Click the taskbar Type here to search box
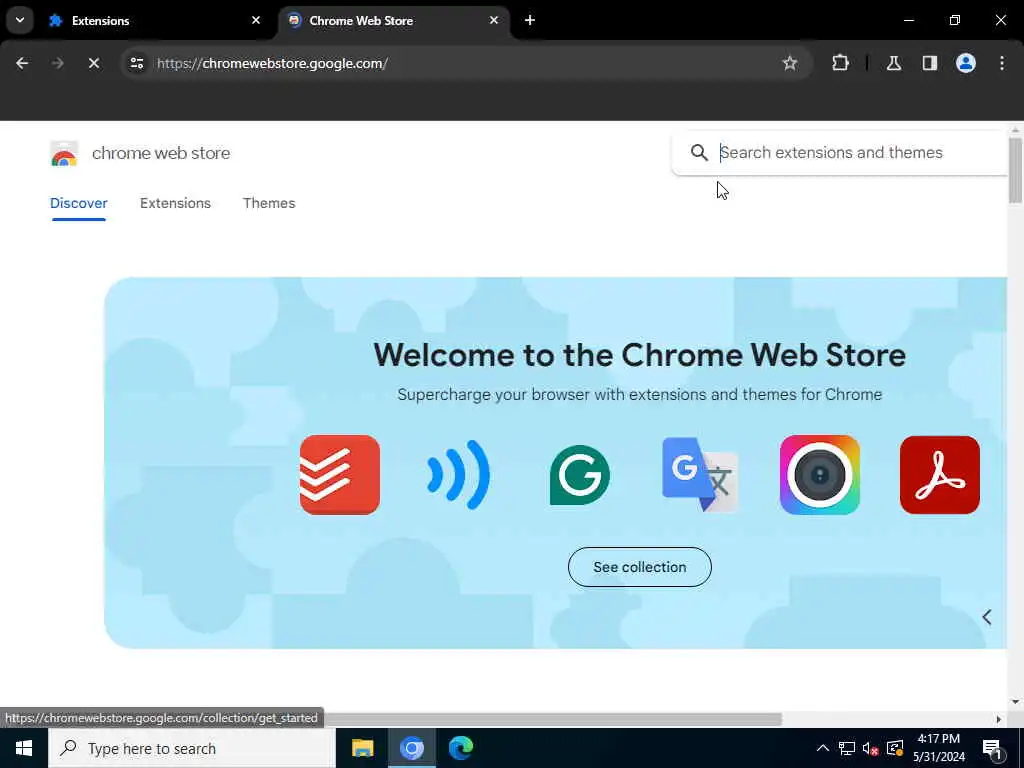This screenshot has width=1024, height=768. point(192,748)
